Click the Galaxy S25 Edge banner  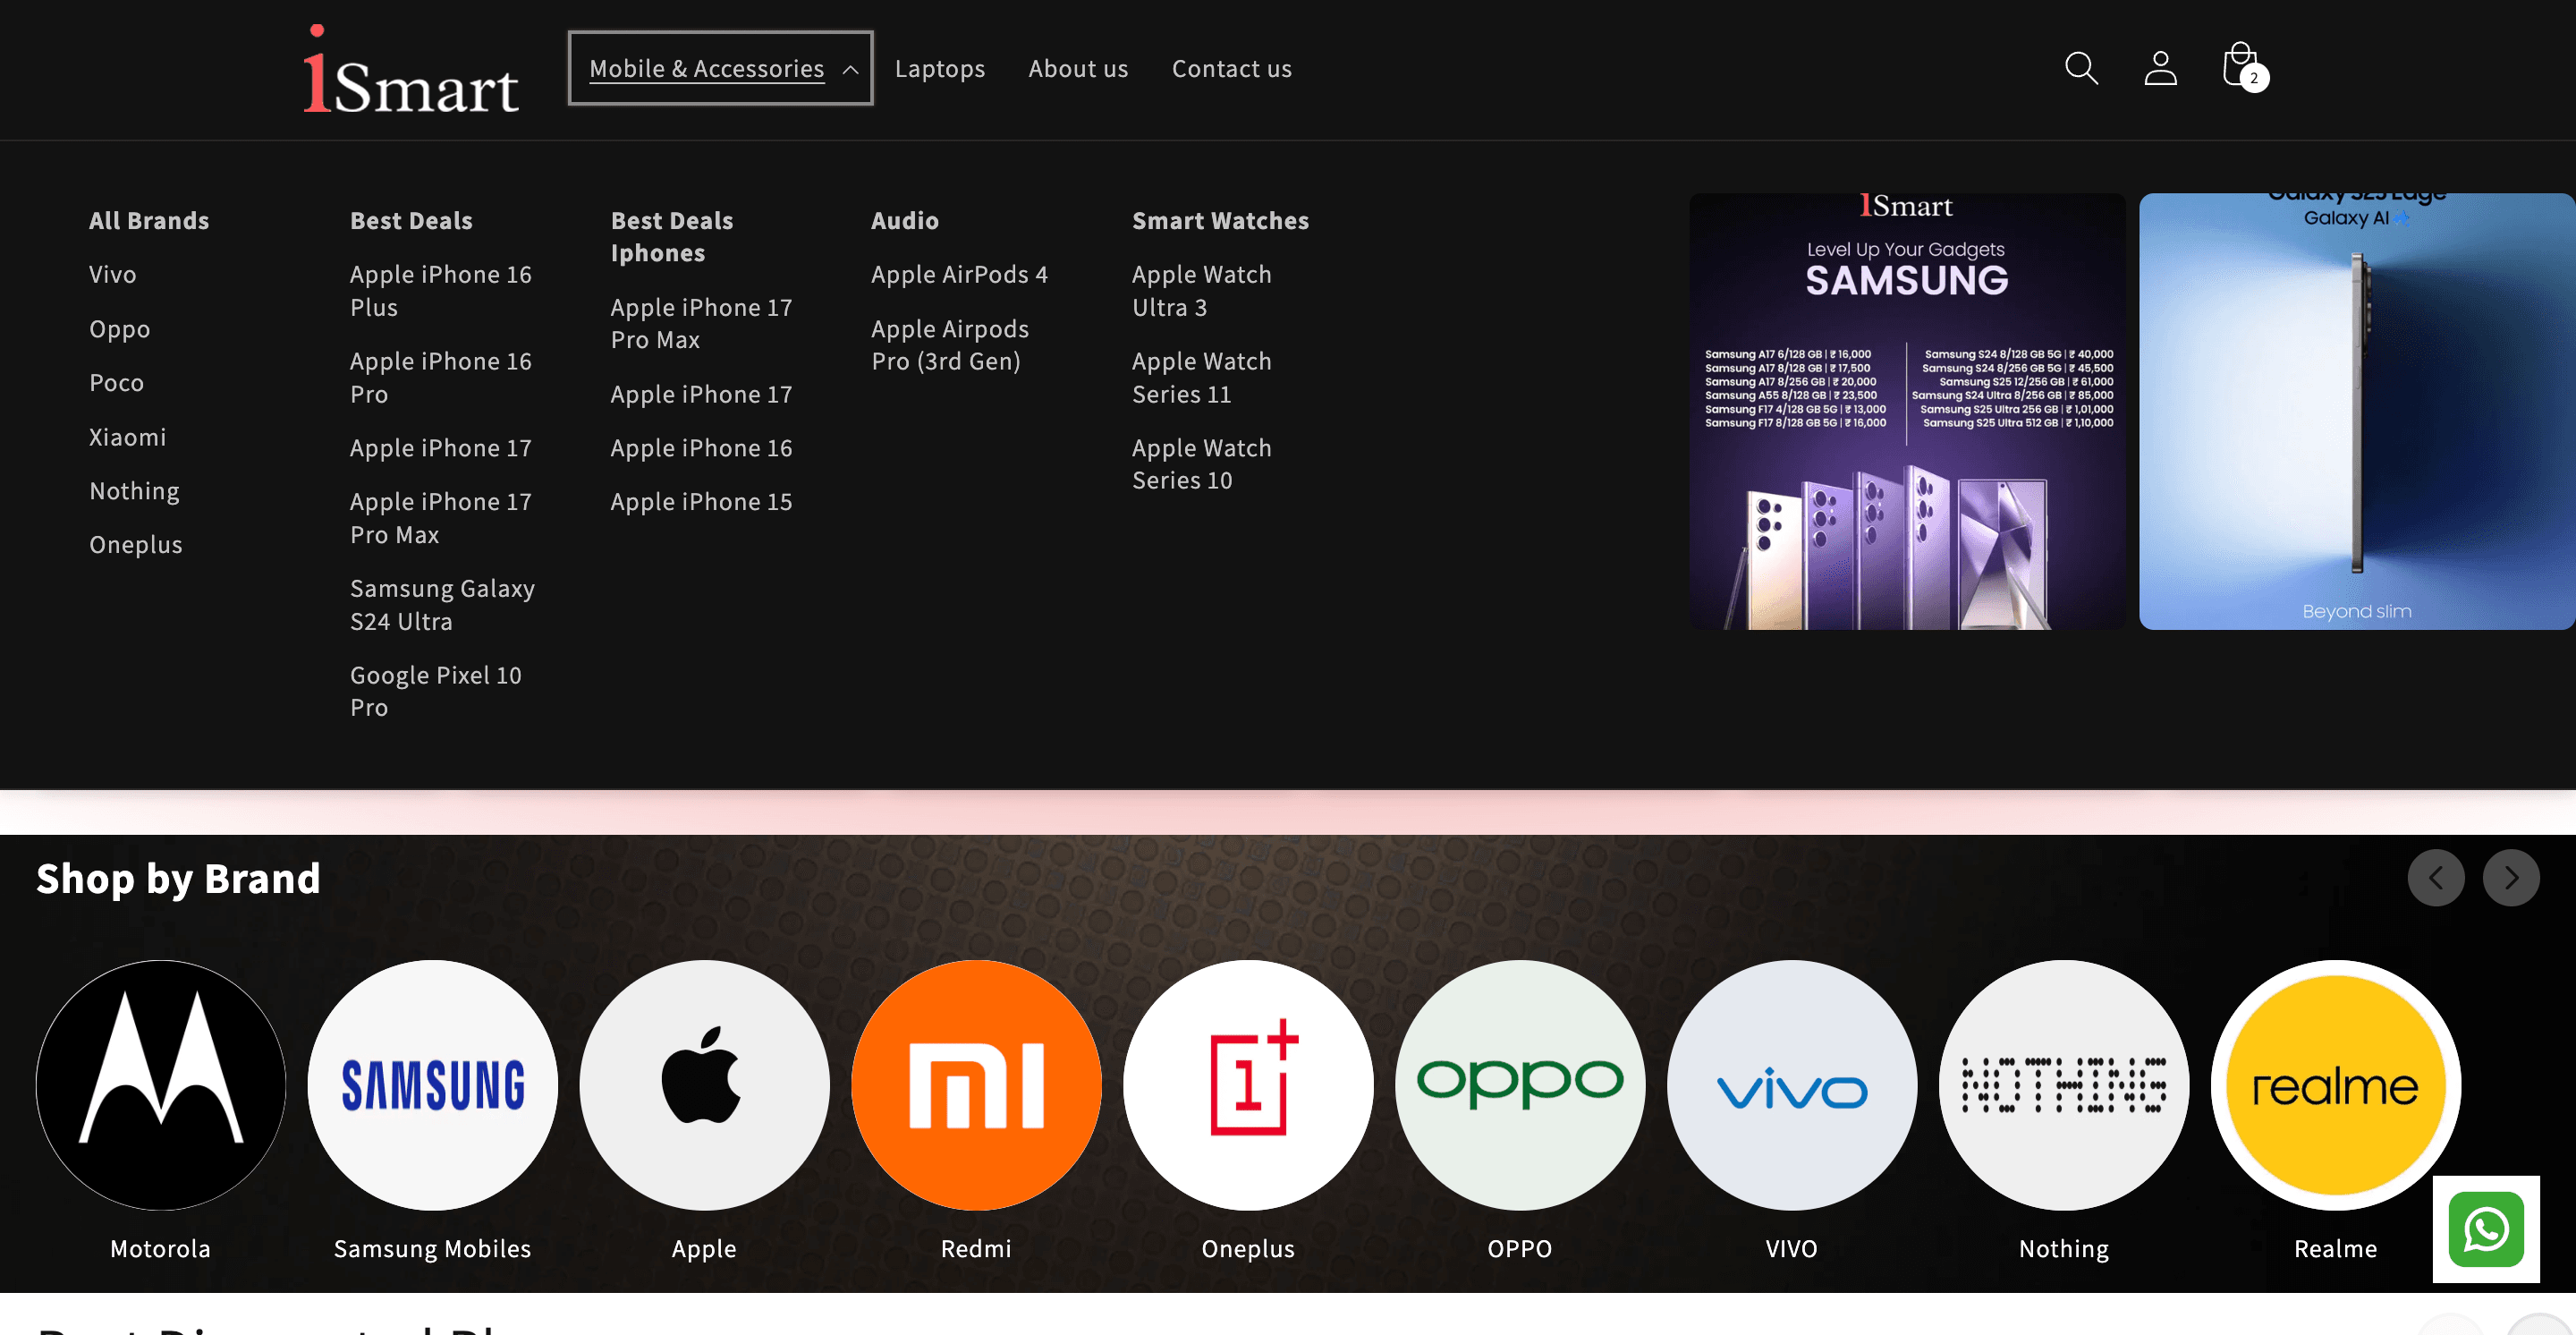pos(2356,411)
